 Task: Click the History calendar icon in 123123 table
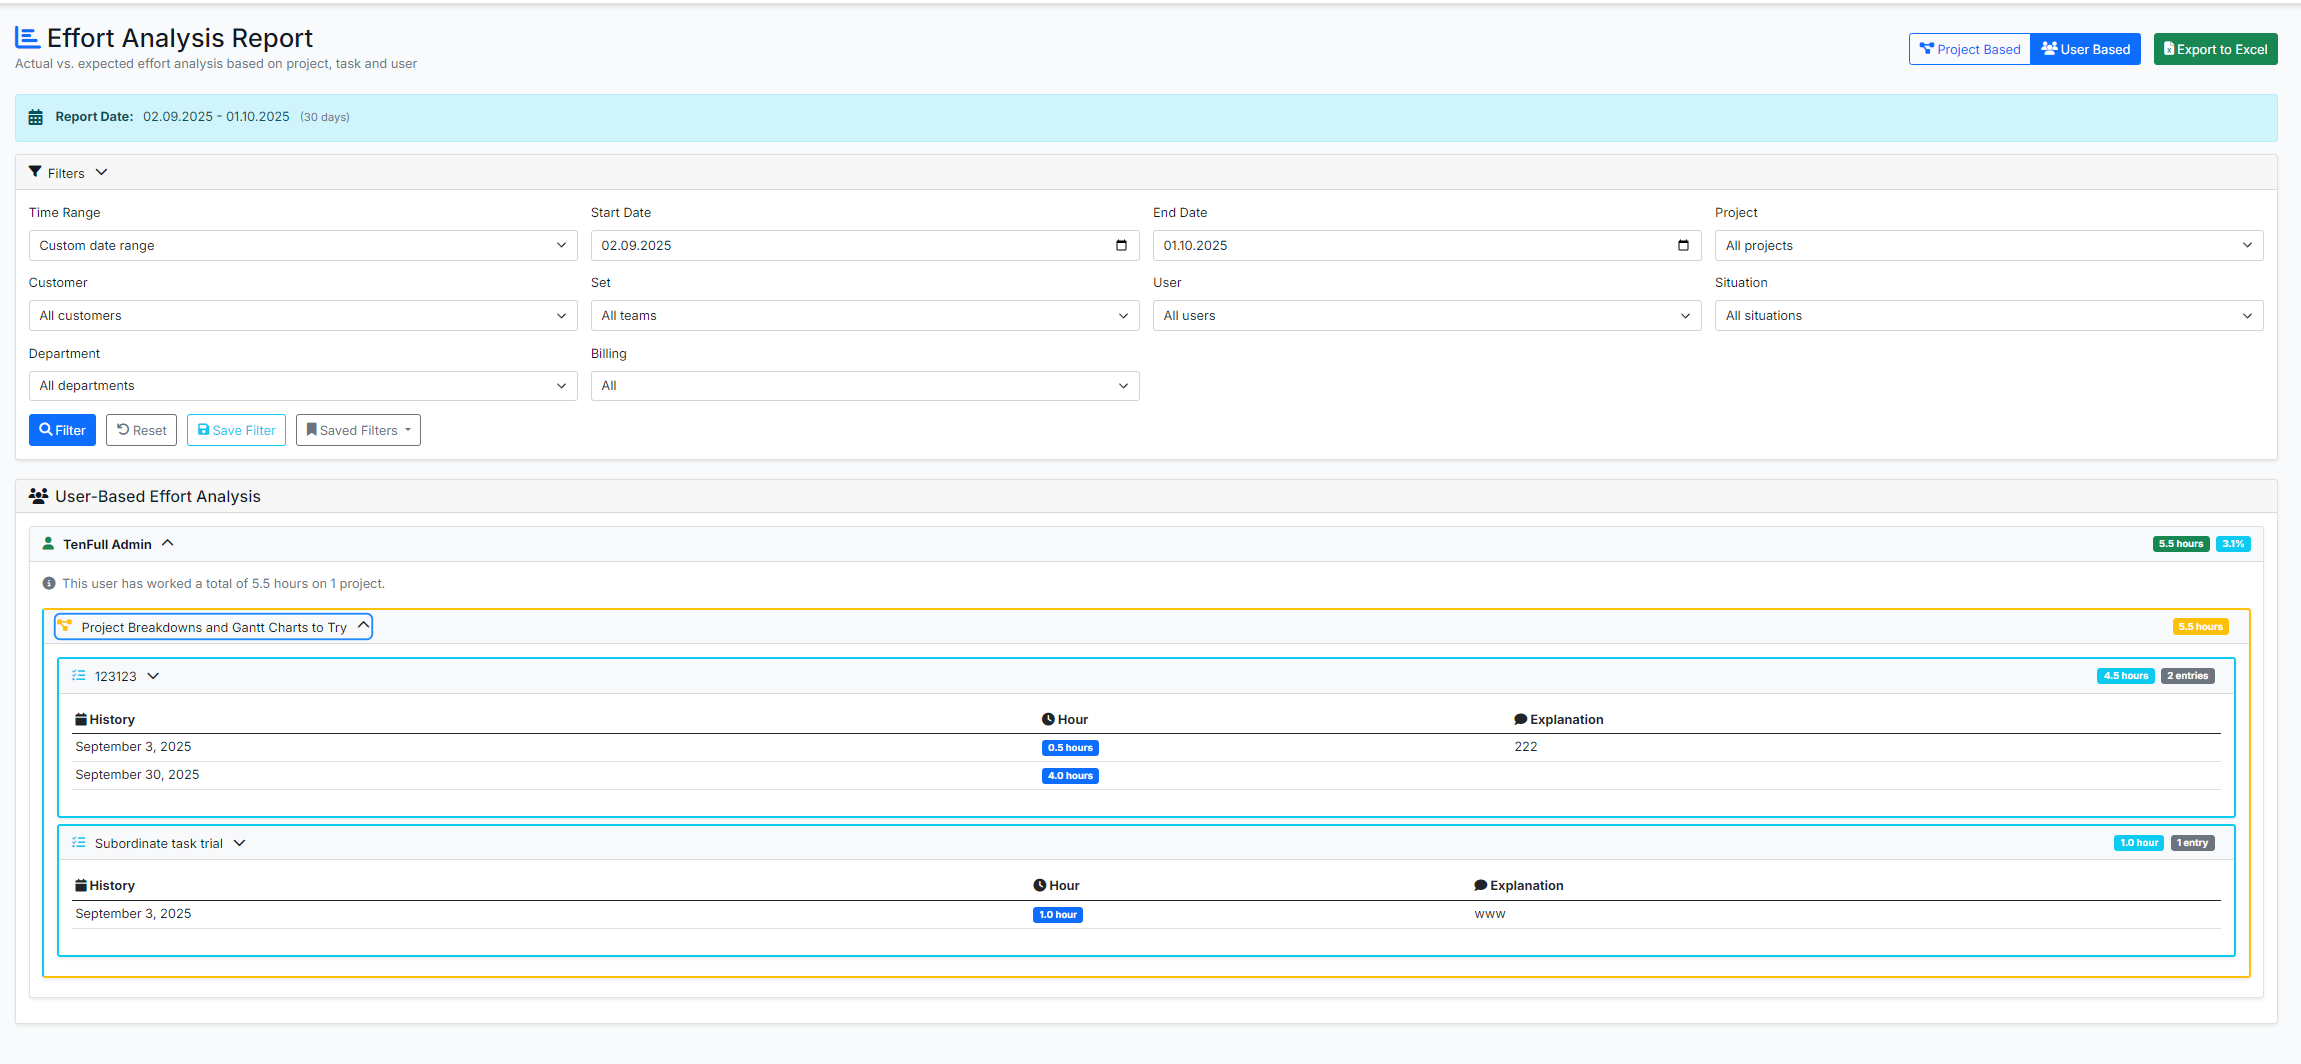(x=81, y=719)
